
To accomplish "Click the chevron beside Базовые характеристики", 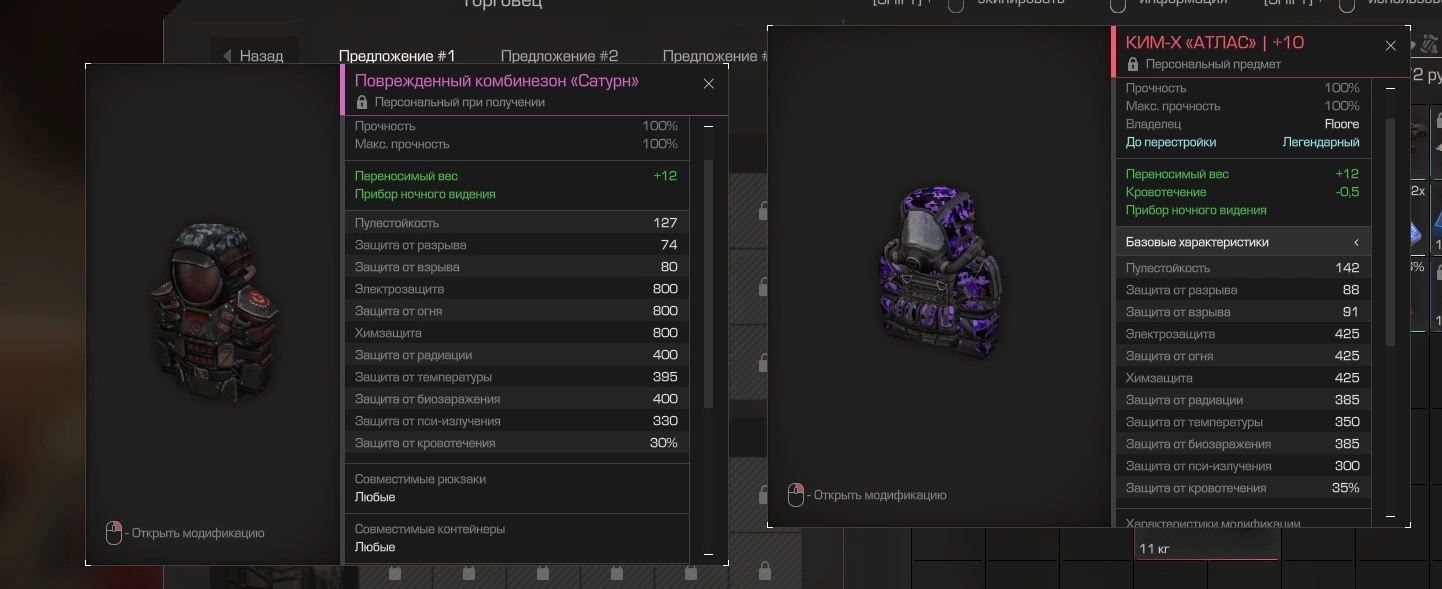I will (x=1357, y=242).
